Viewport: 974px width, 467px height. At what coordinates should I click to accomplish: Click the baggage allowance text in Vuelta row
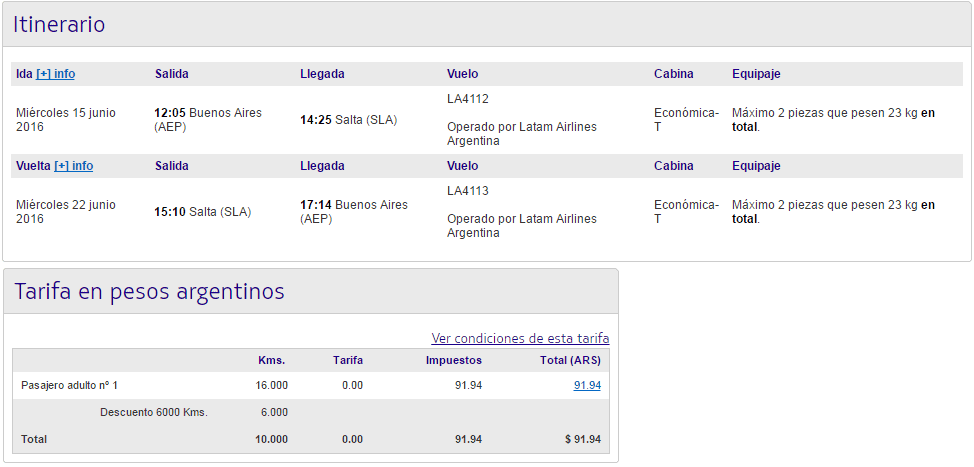(x=834, y=212)
